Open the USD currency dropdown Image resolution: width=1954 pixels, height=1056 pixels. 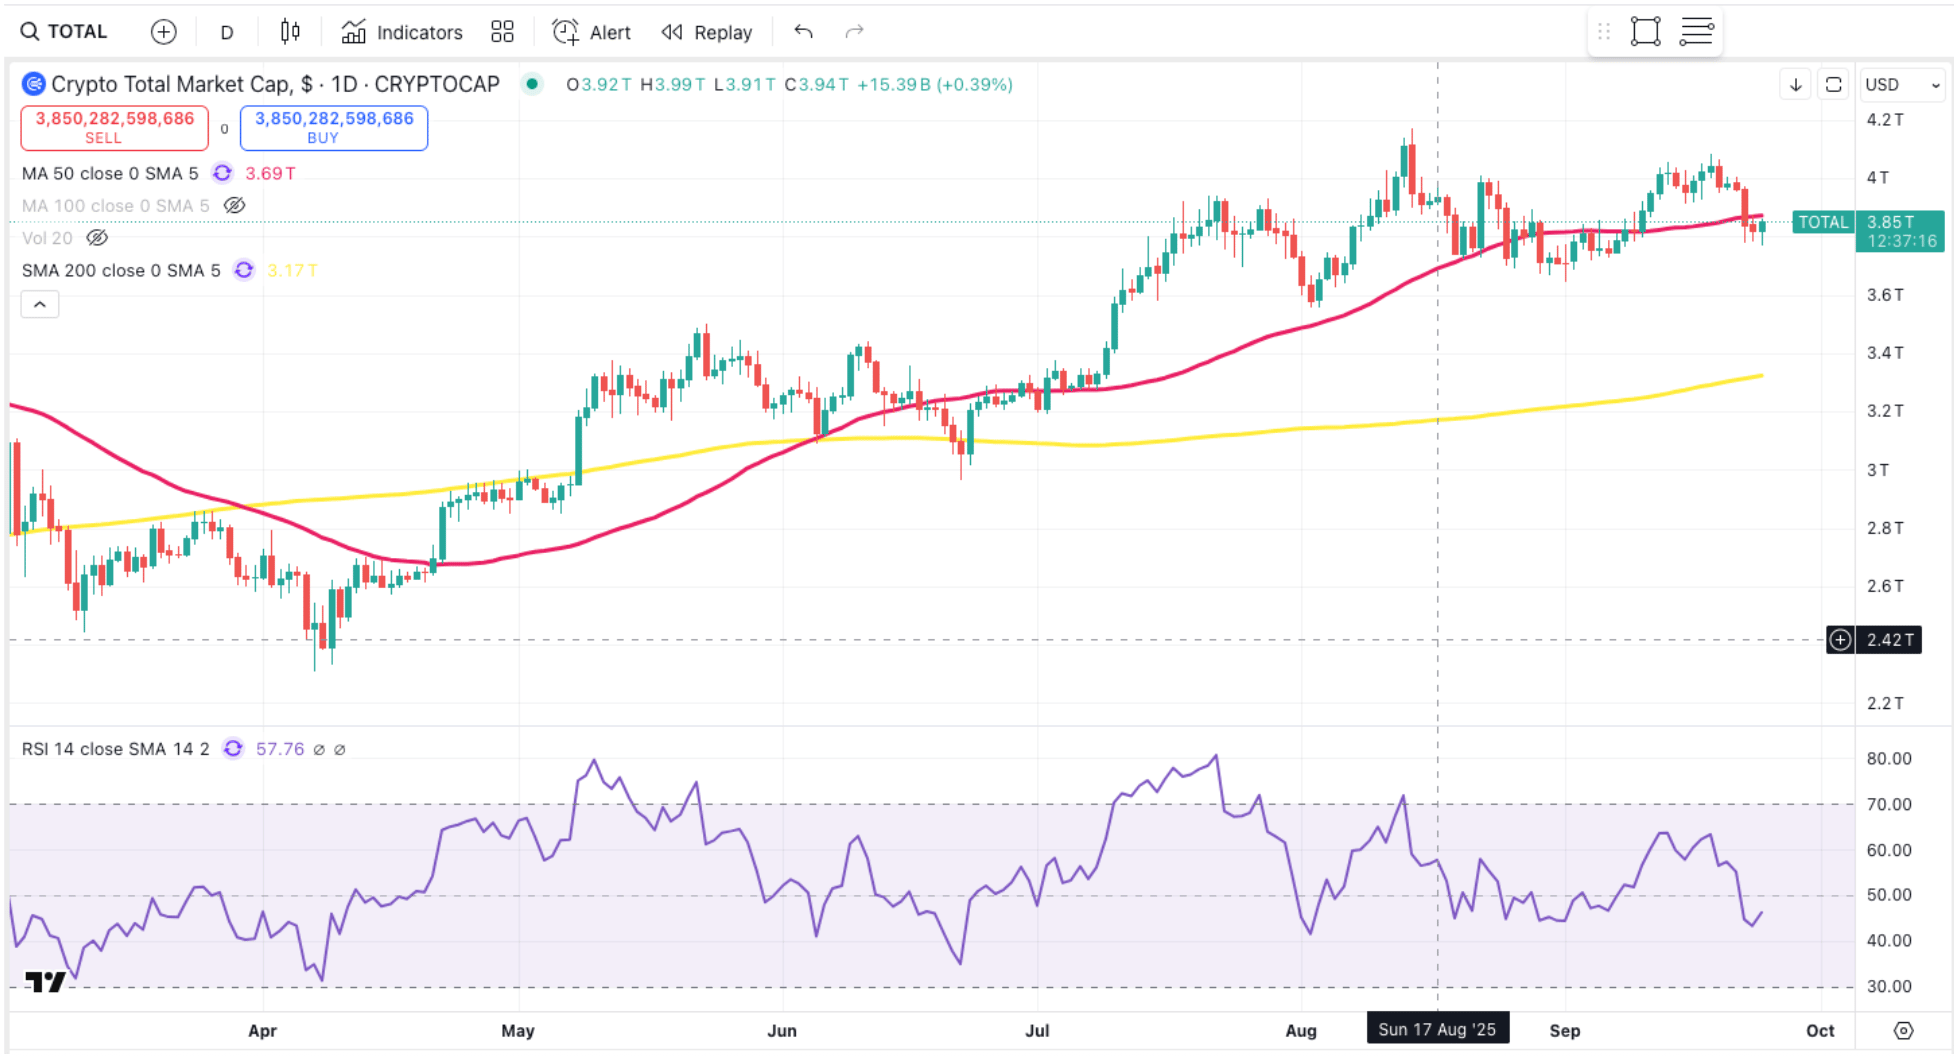click(x=1901, y=85)
